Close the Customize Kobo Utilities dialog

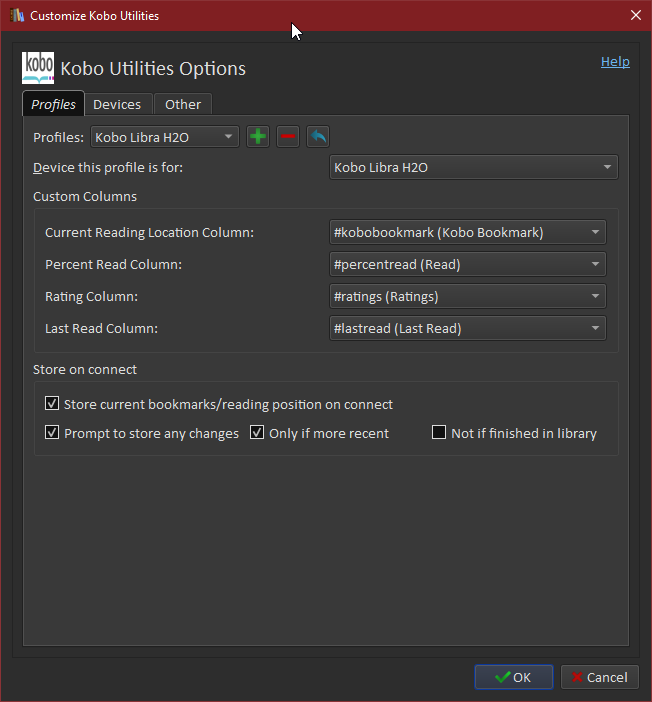(636, 15)
